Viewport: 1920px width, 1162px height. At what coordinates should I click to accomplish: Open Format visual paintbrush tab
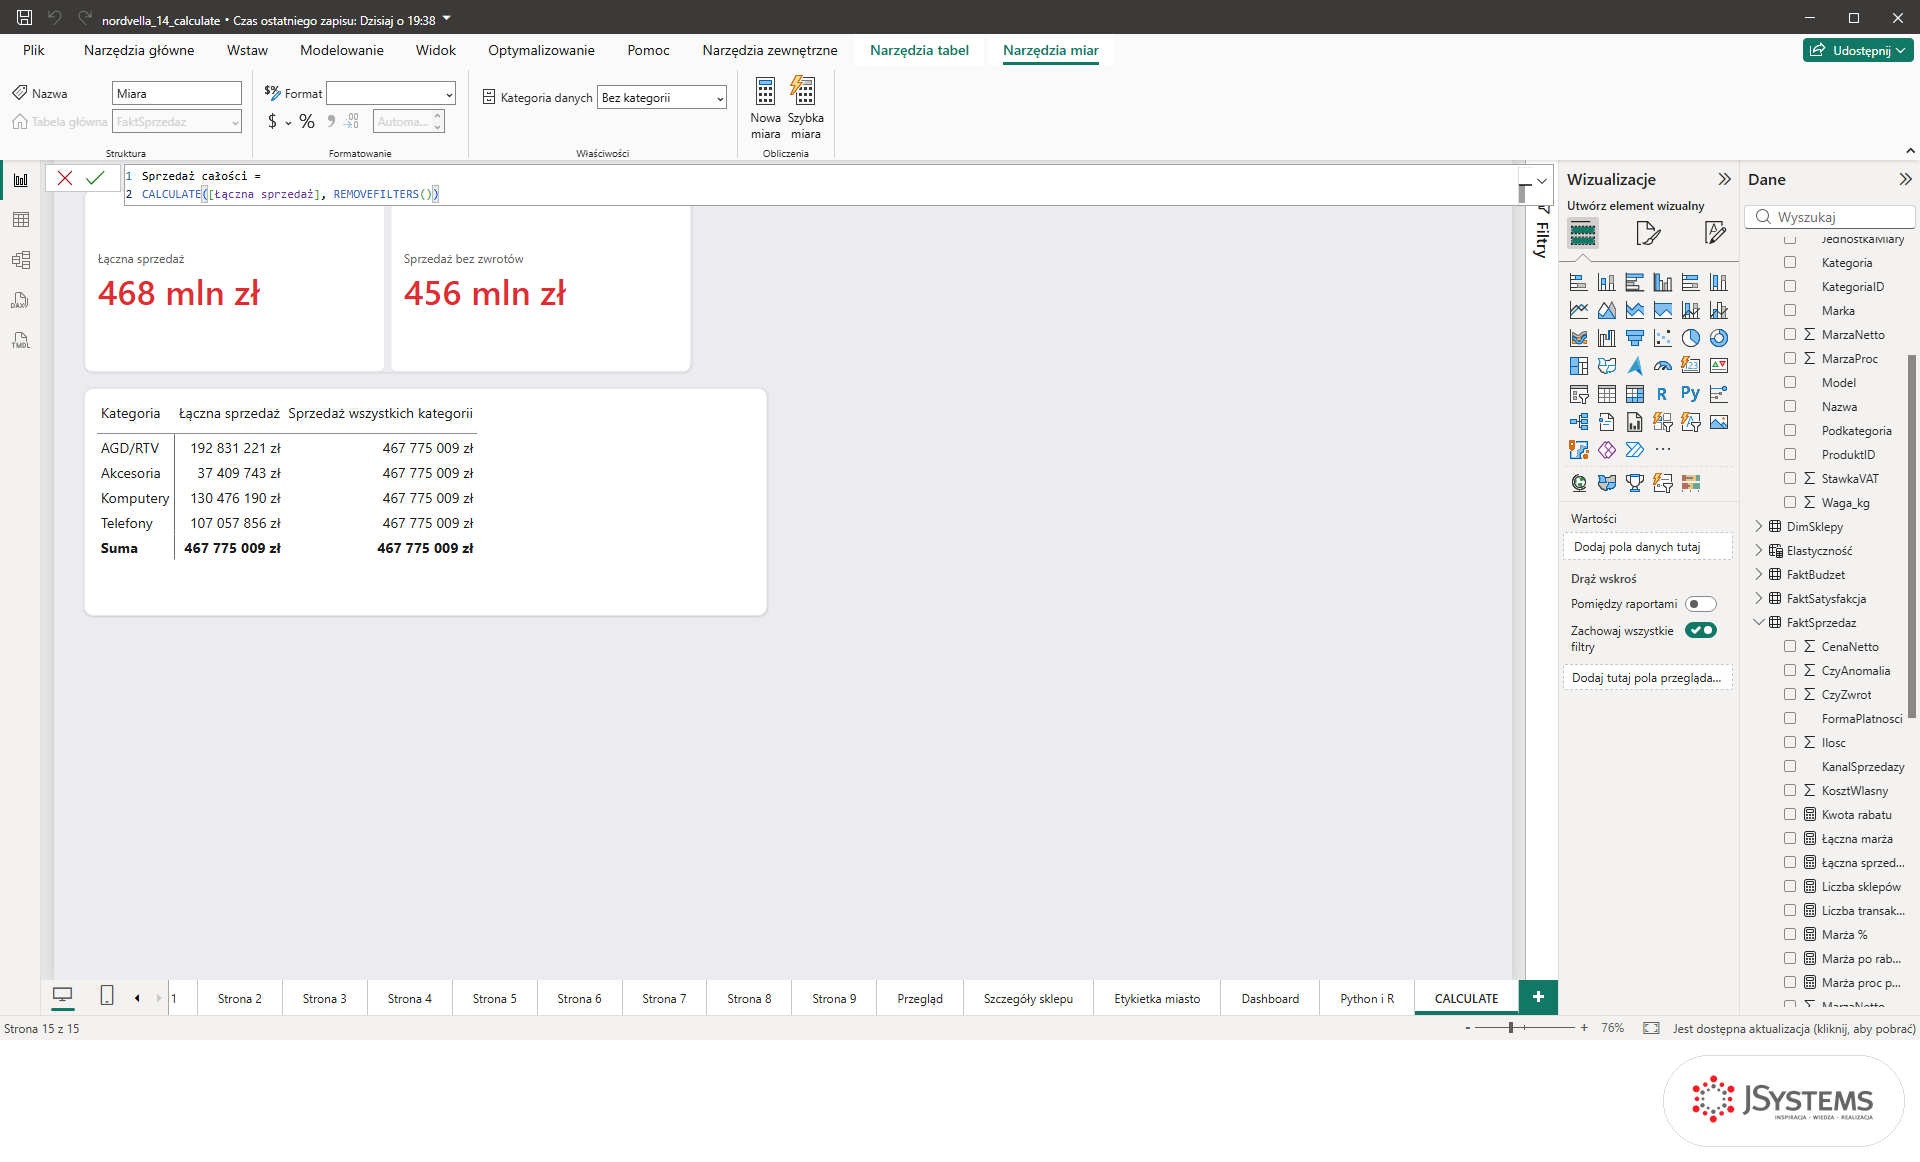(1648, 234)
